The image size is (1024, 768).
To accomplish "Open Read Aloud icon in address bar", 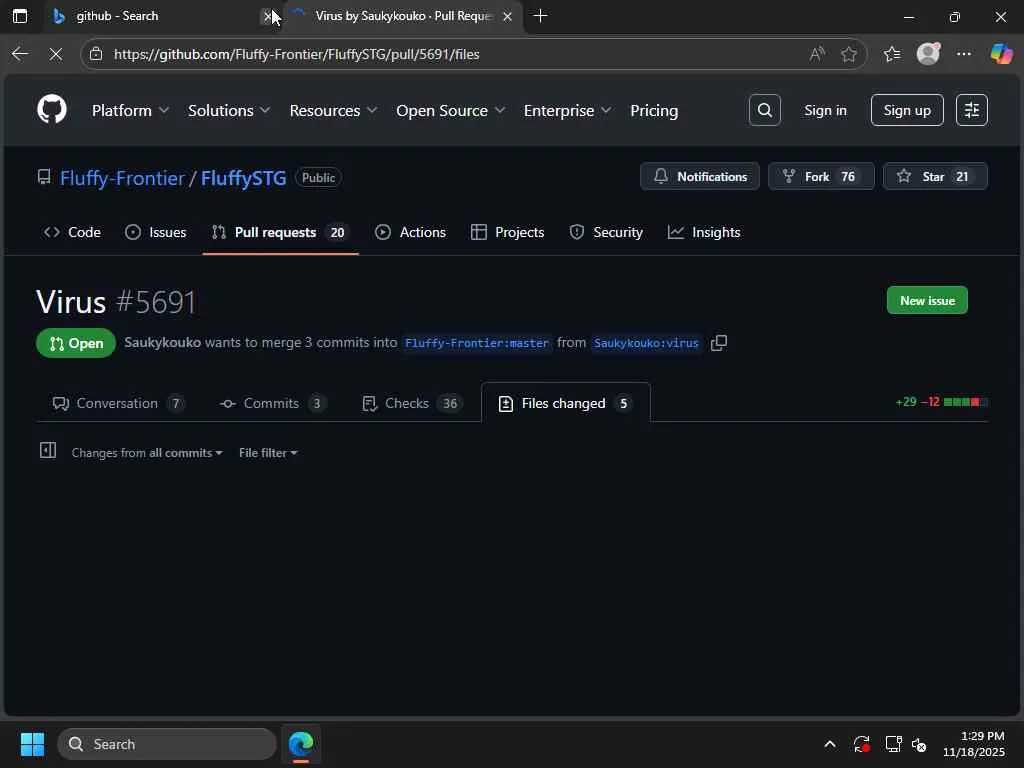I will (x=817, y=54).
